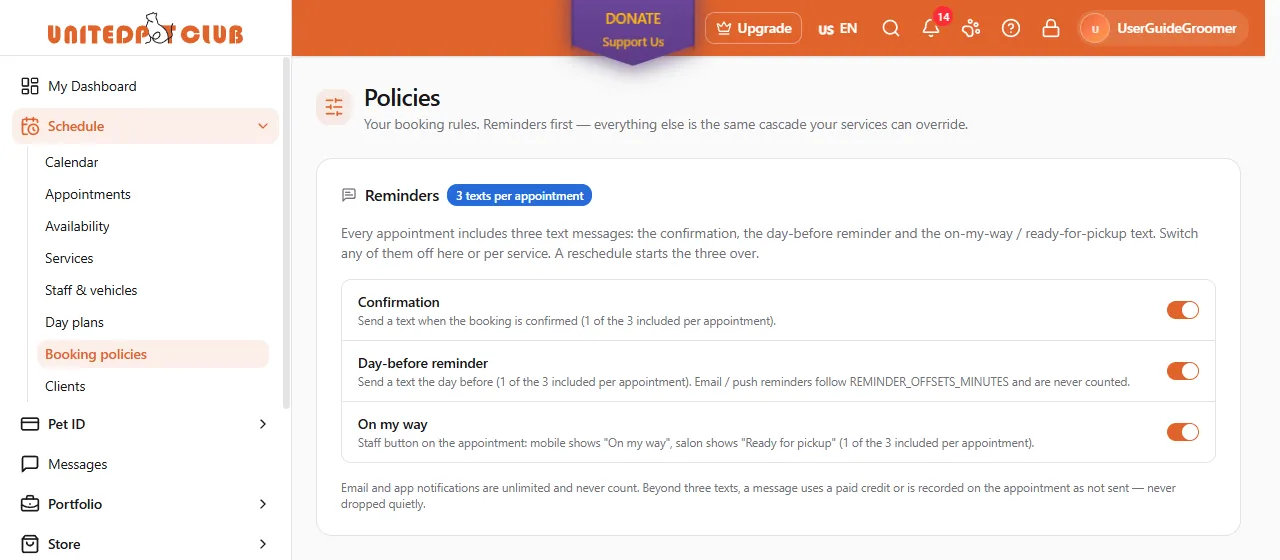The image size is (1280, 560).
Task: Click the Portfolio briefcase icon
Action: click(30, 504)
